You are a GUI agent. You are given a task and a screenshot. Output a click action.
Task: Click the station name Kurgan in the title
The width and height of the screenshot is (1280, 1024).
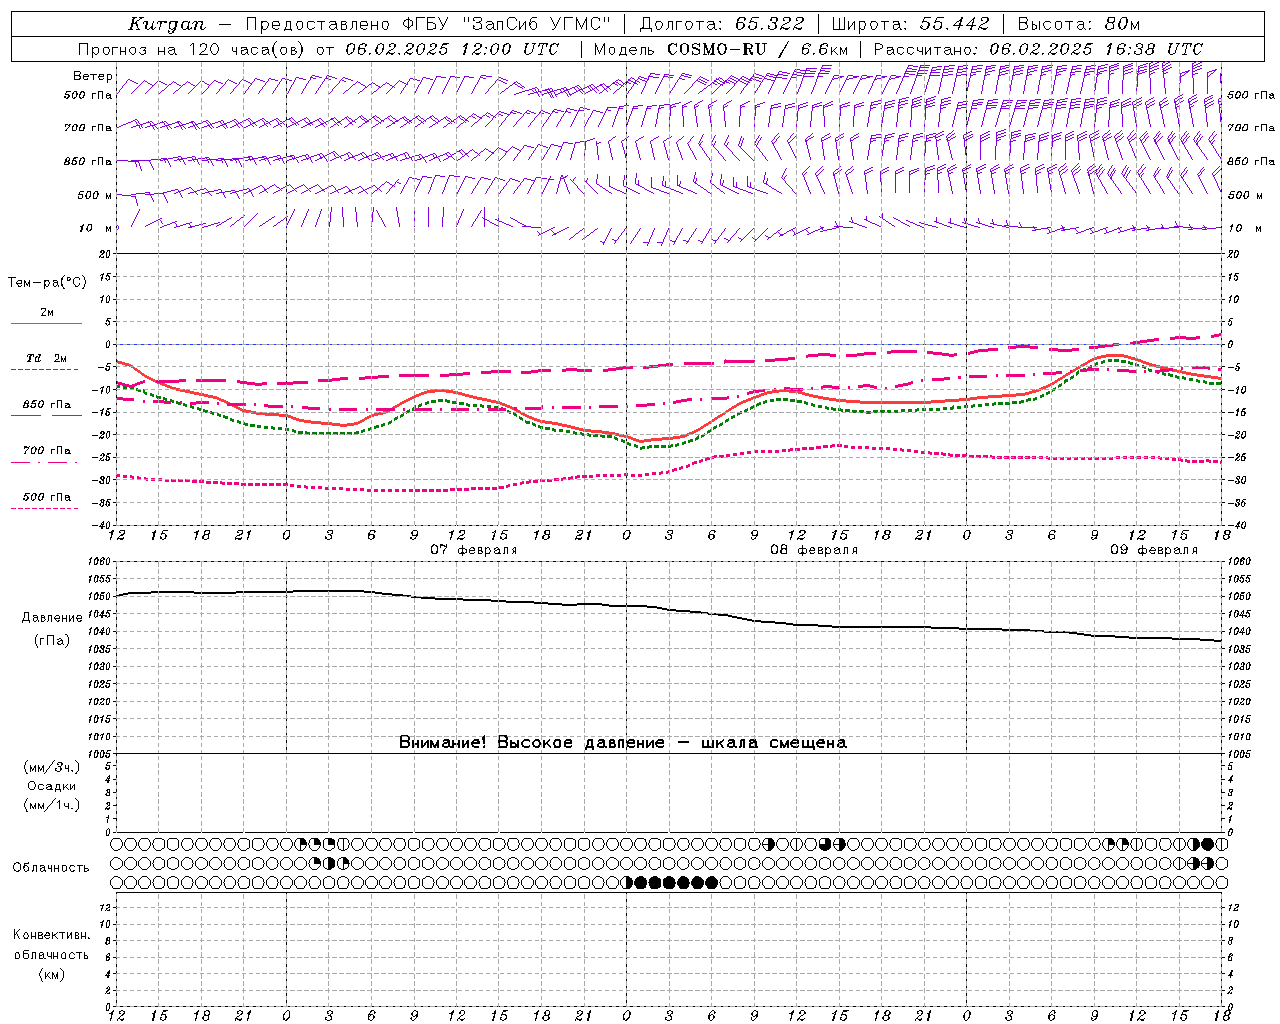167,24
